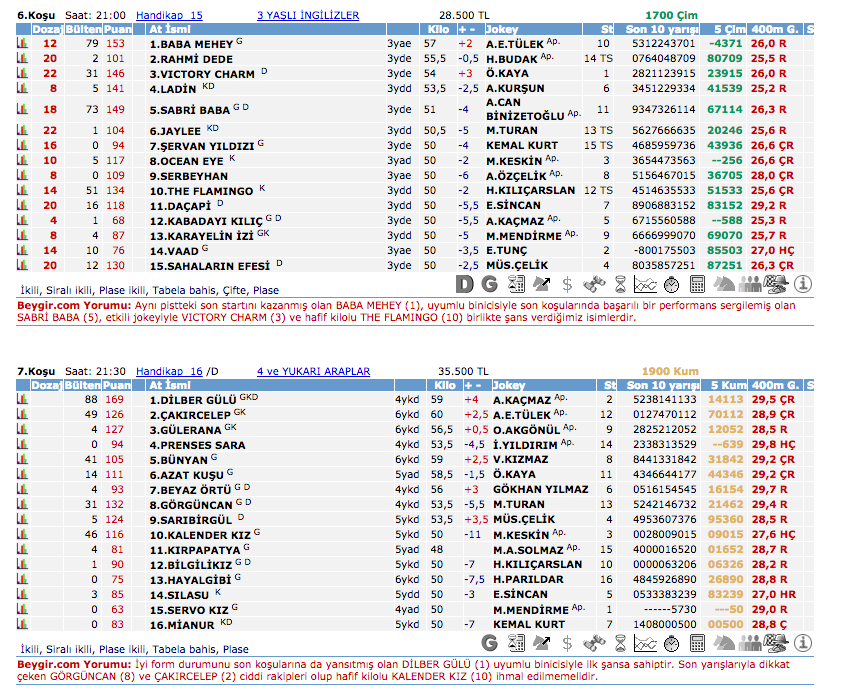The image size is (858, 700).
Task: Open the 4 ve YUKARI ARAPLAR link
Action: click(x=313, y=371)
